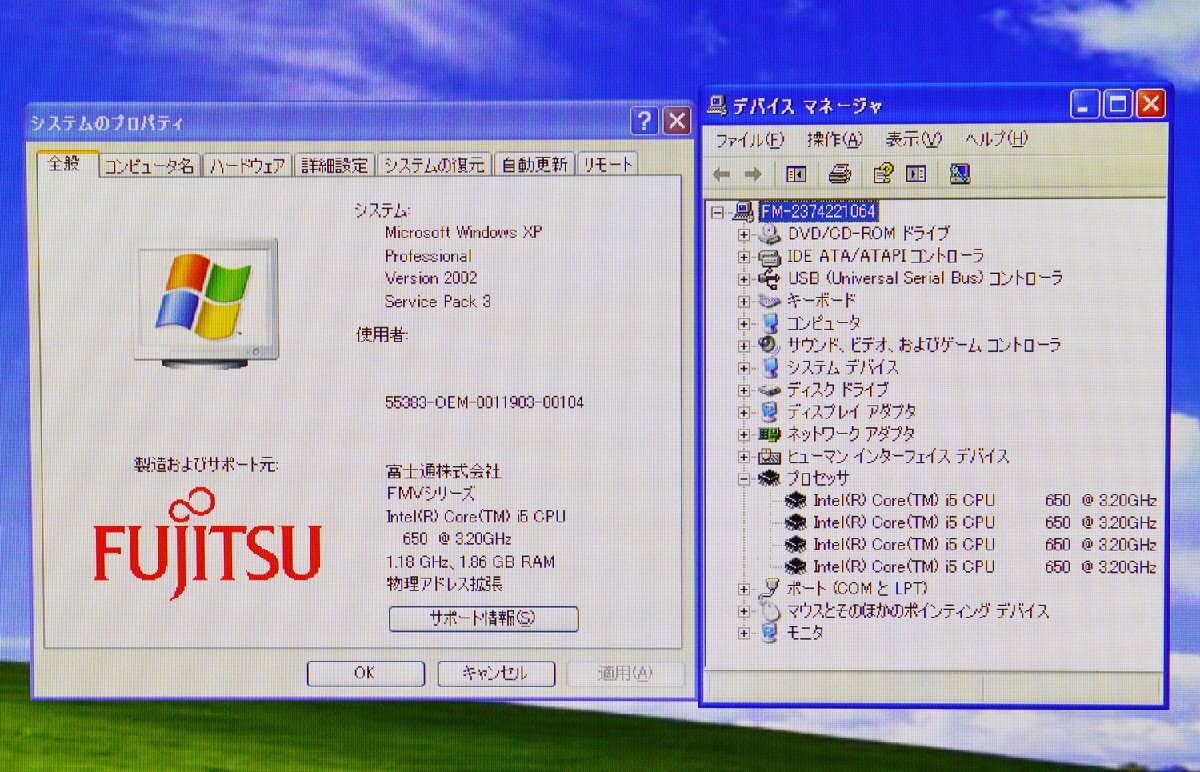Open the 操作(A) menu
Image resolution: width=1200 pixels, height=772 pixels.
[x=834, y=139]
